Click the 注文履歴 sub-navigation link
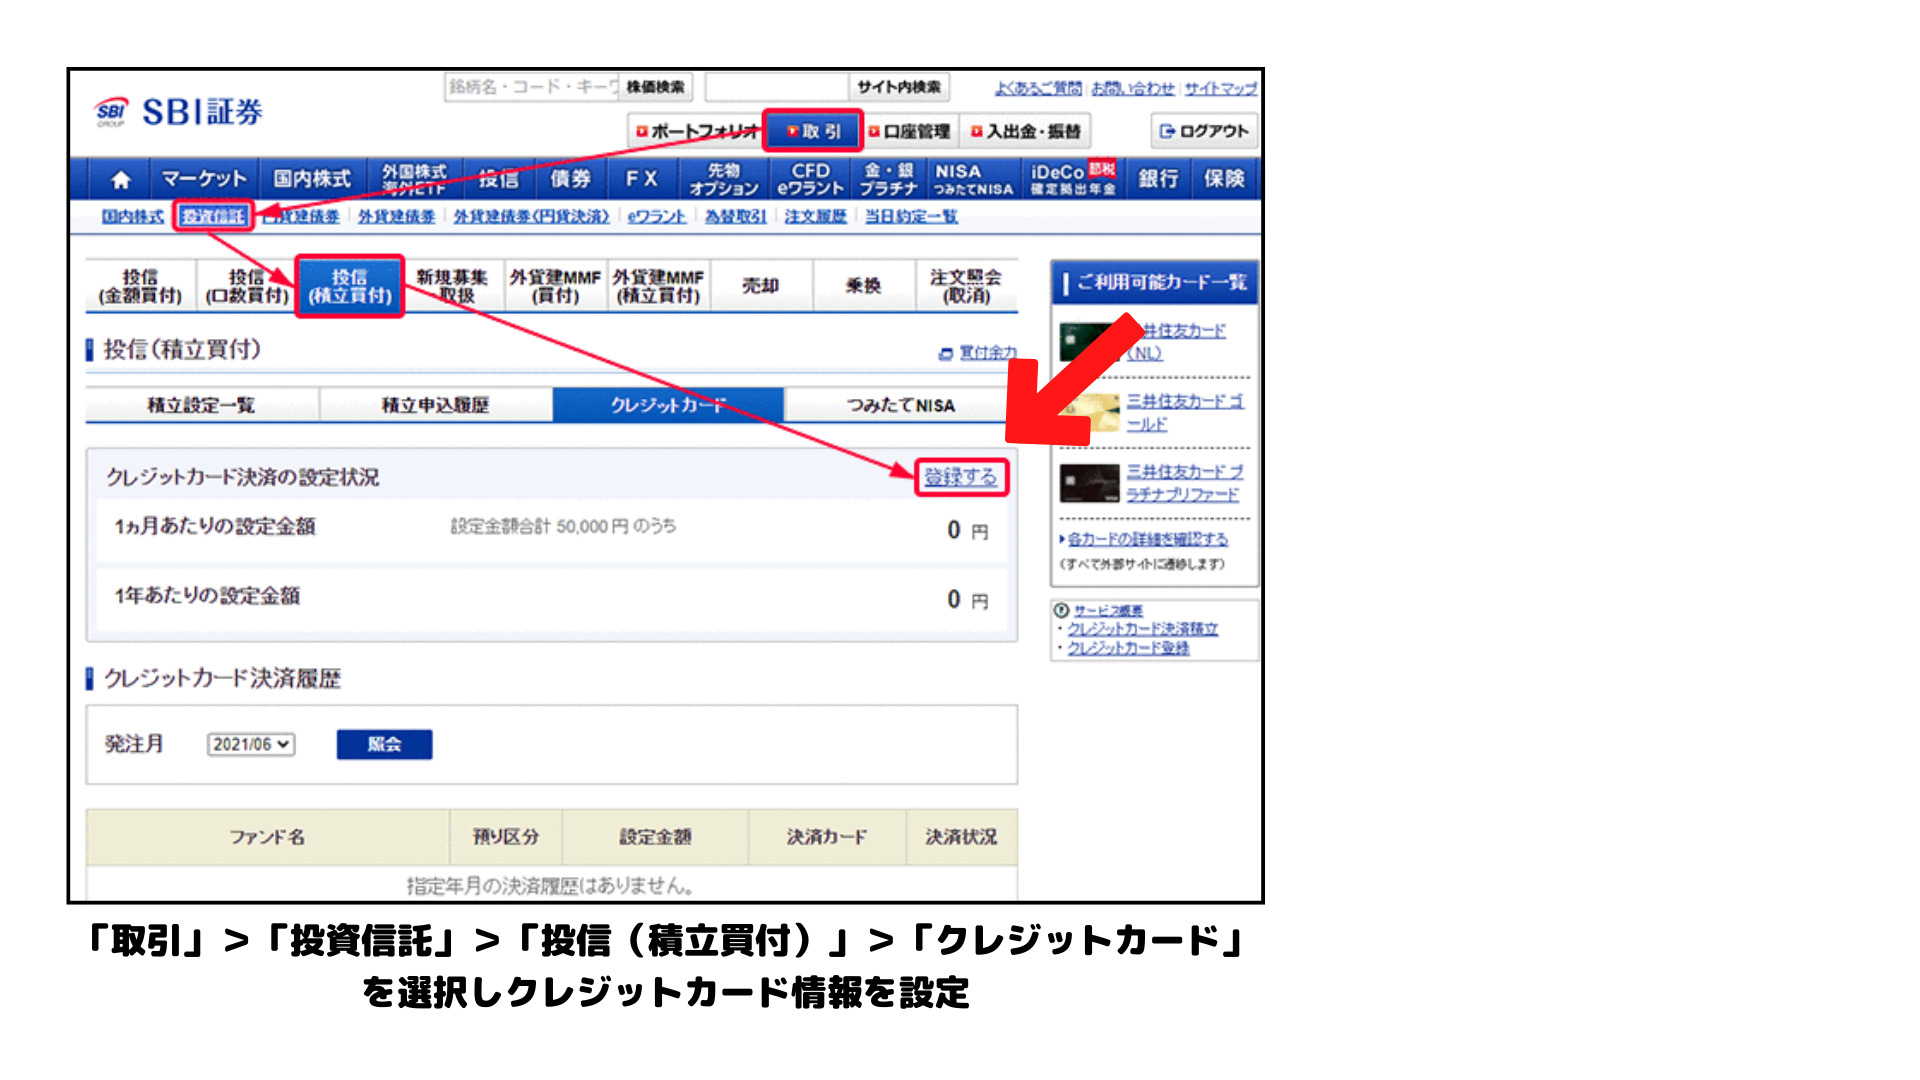 815,217
